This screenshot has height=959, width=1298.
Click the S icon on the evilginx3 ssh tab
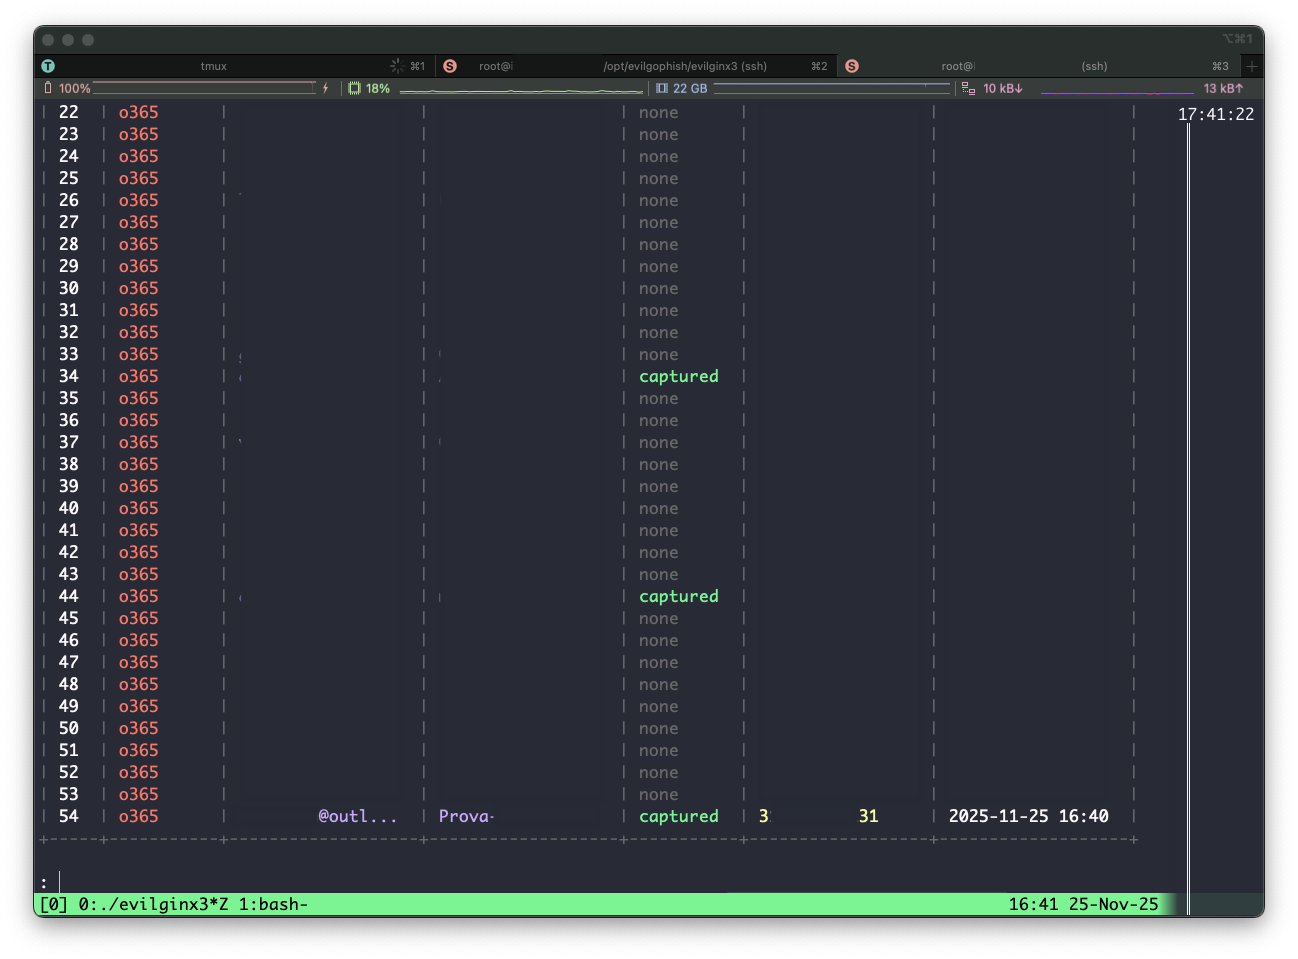(x=450, y=66)
